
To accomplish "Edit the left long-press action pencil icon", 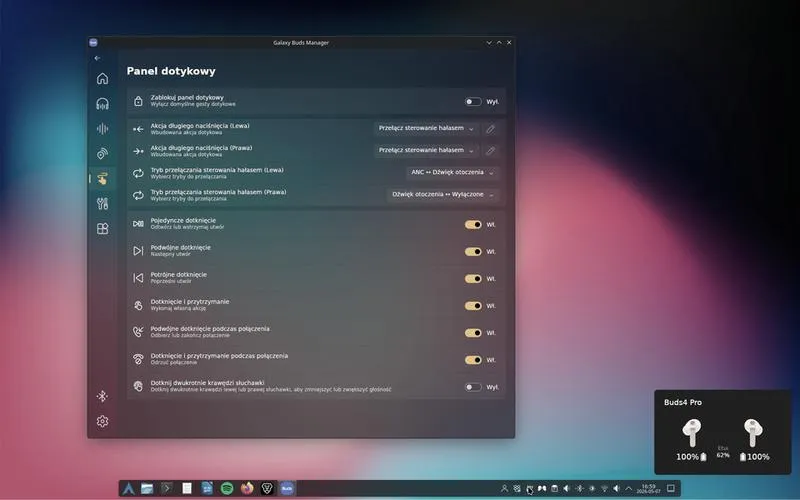I will click(490, 129).
